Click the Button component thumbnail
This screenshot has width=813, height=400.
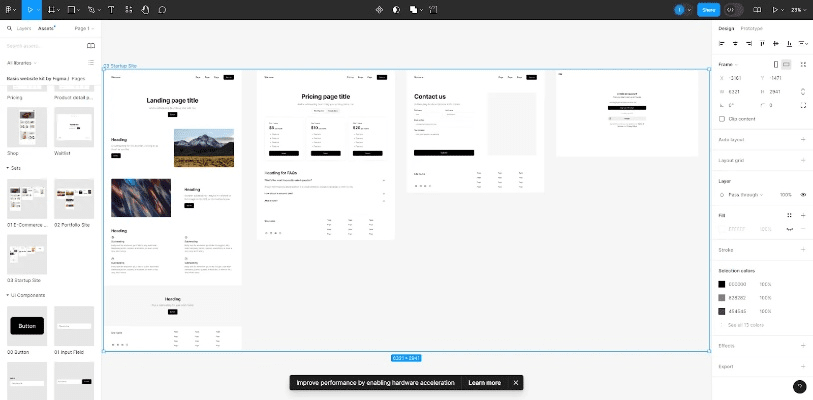(27, 326)
